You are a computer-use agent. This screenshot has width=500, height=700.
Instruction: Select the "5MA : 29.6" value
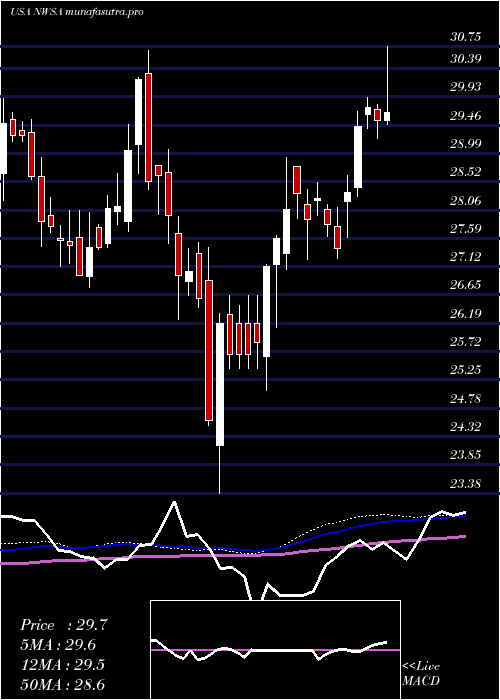(59, 645)
